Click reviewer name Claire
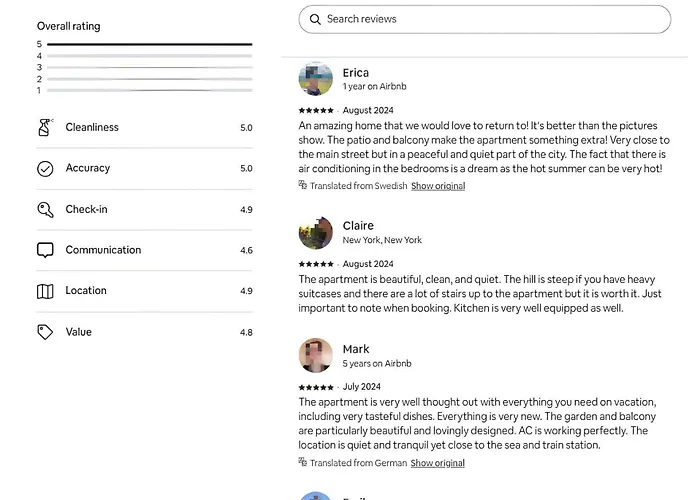 coord(358,226)
